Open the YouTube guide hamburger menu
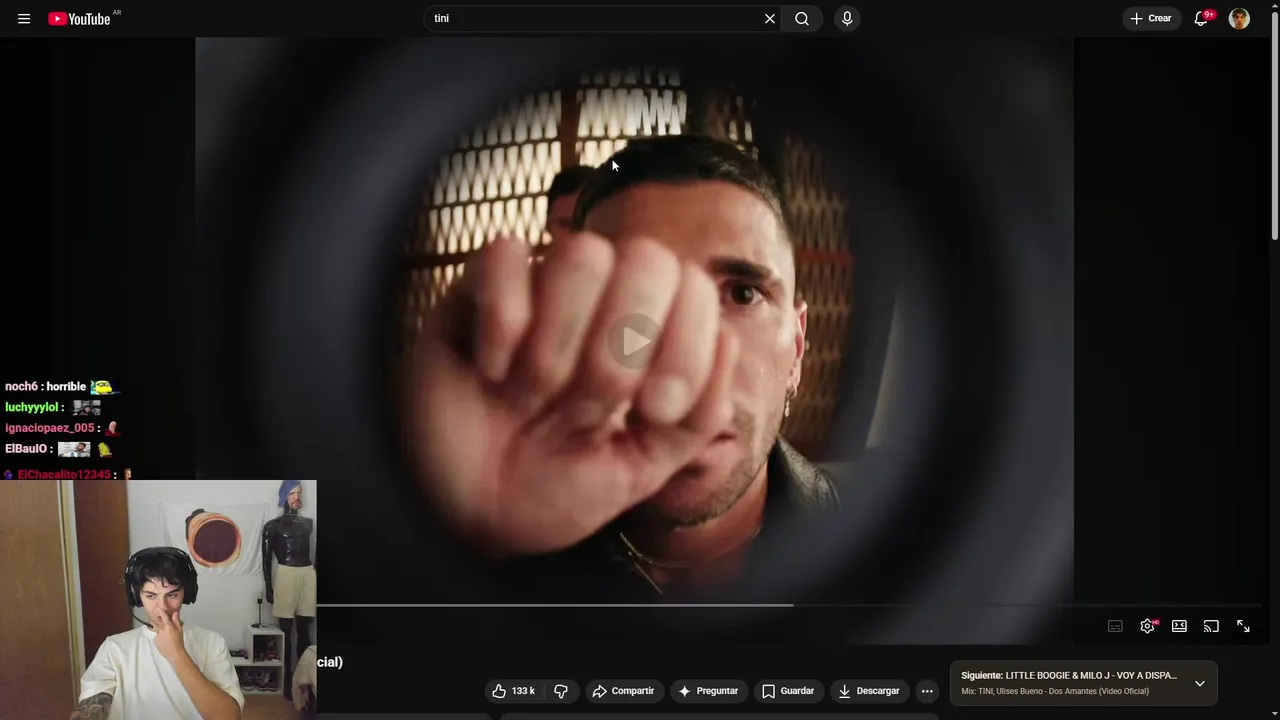 24,19
